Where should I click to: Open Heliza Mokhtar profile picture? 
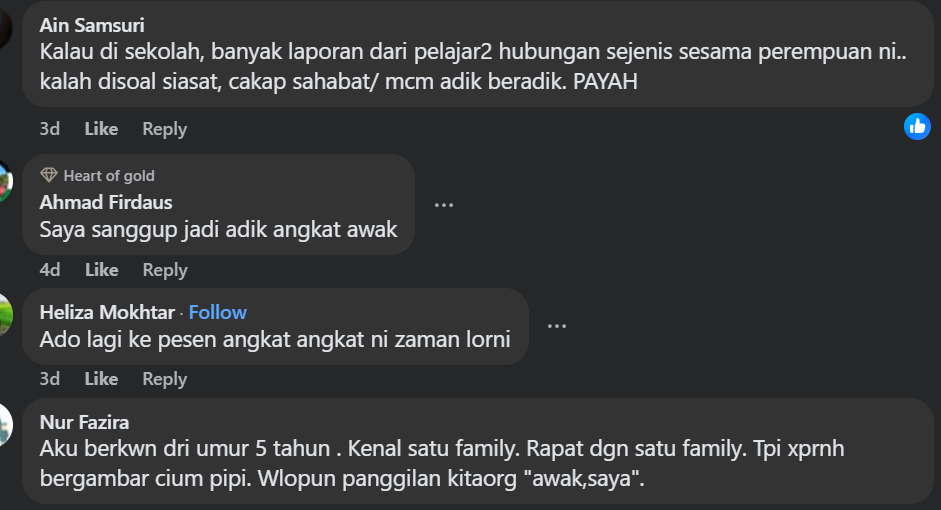coord(5,315)
